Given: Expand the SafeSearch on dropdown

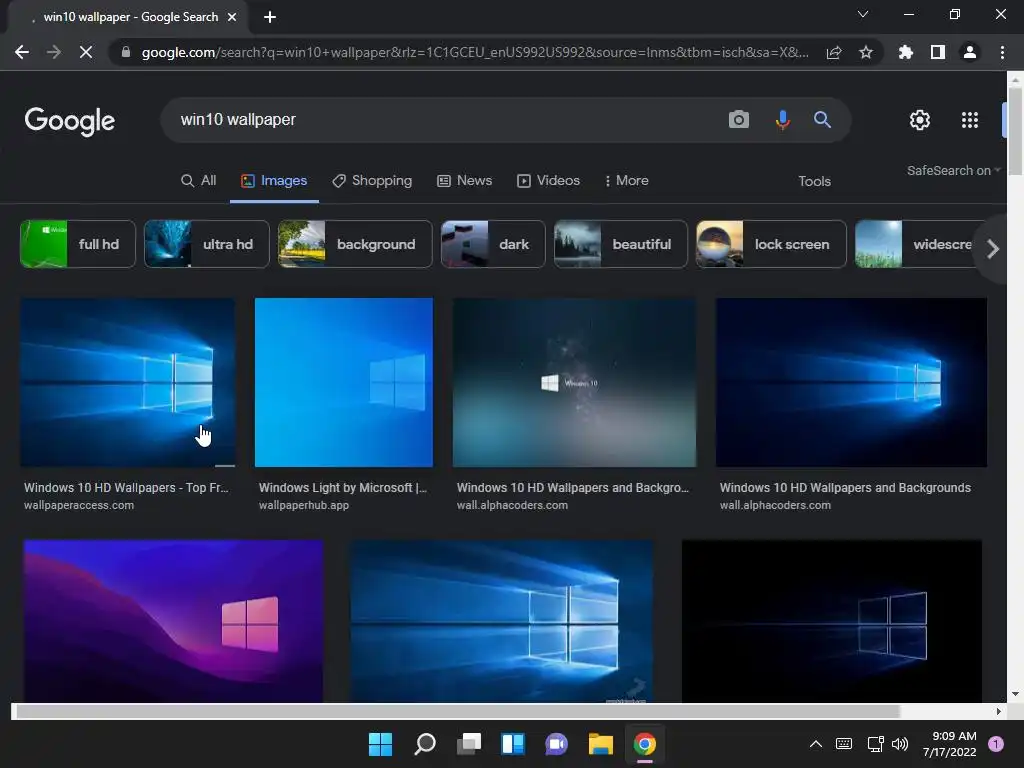Looking at the screenshot, I should 953,170.
